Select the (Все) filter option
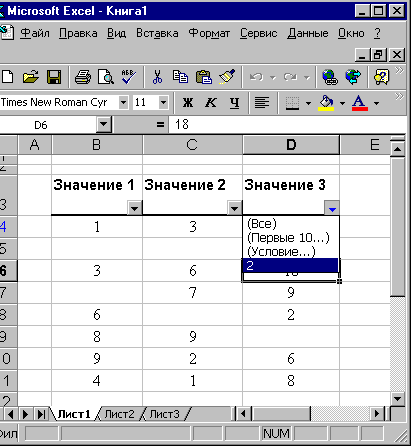 (262, 224)
